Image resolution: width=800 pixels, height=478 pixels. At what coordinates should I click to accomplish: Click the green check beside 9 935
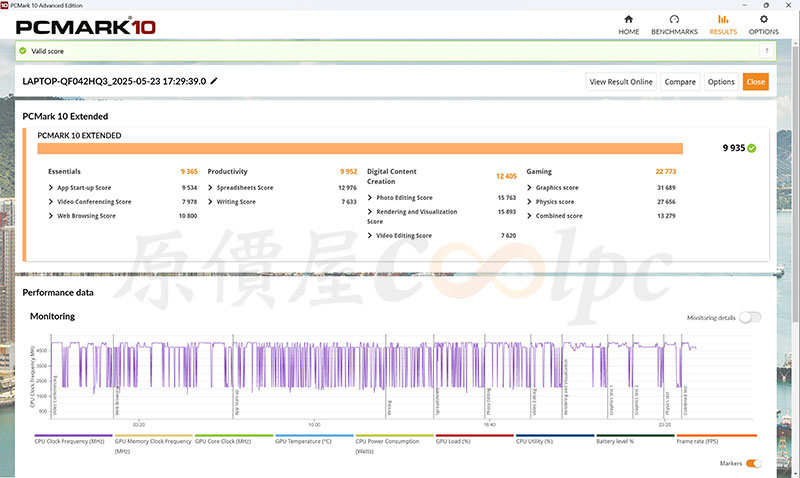tap(752, 148)
